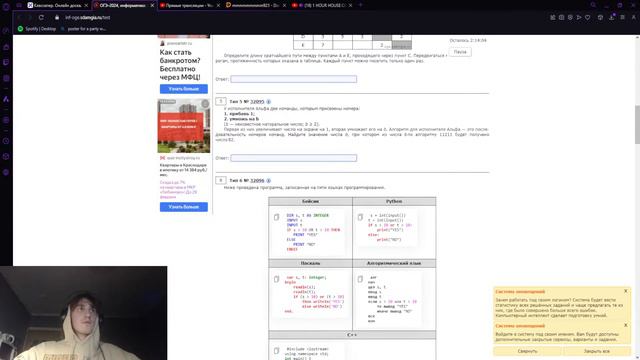Reload the page with the refresh icon
The height and width of the screenshot is (360, 640).
point(41,18)
